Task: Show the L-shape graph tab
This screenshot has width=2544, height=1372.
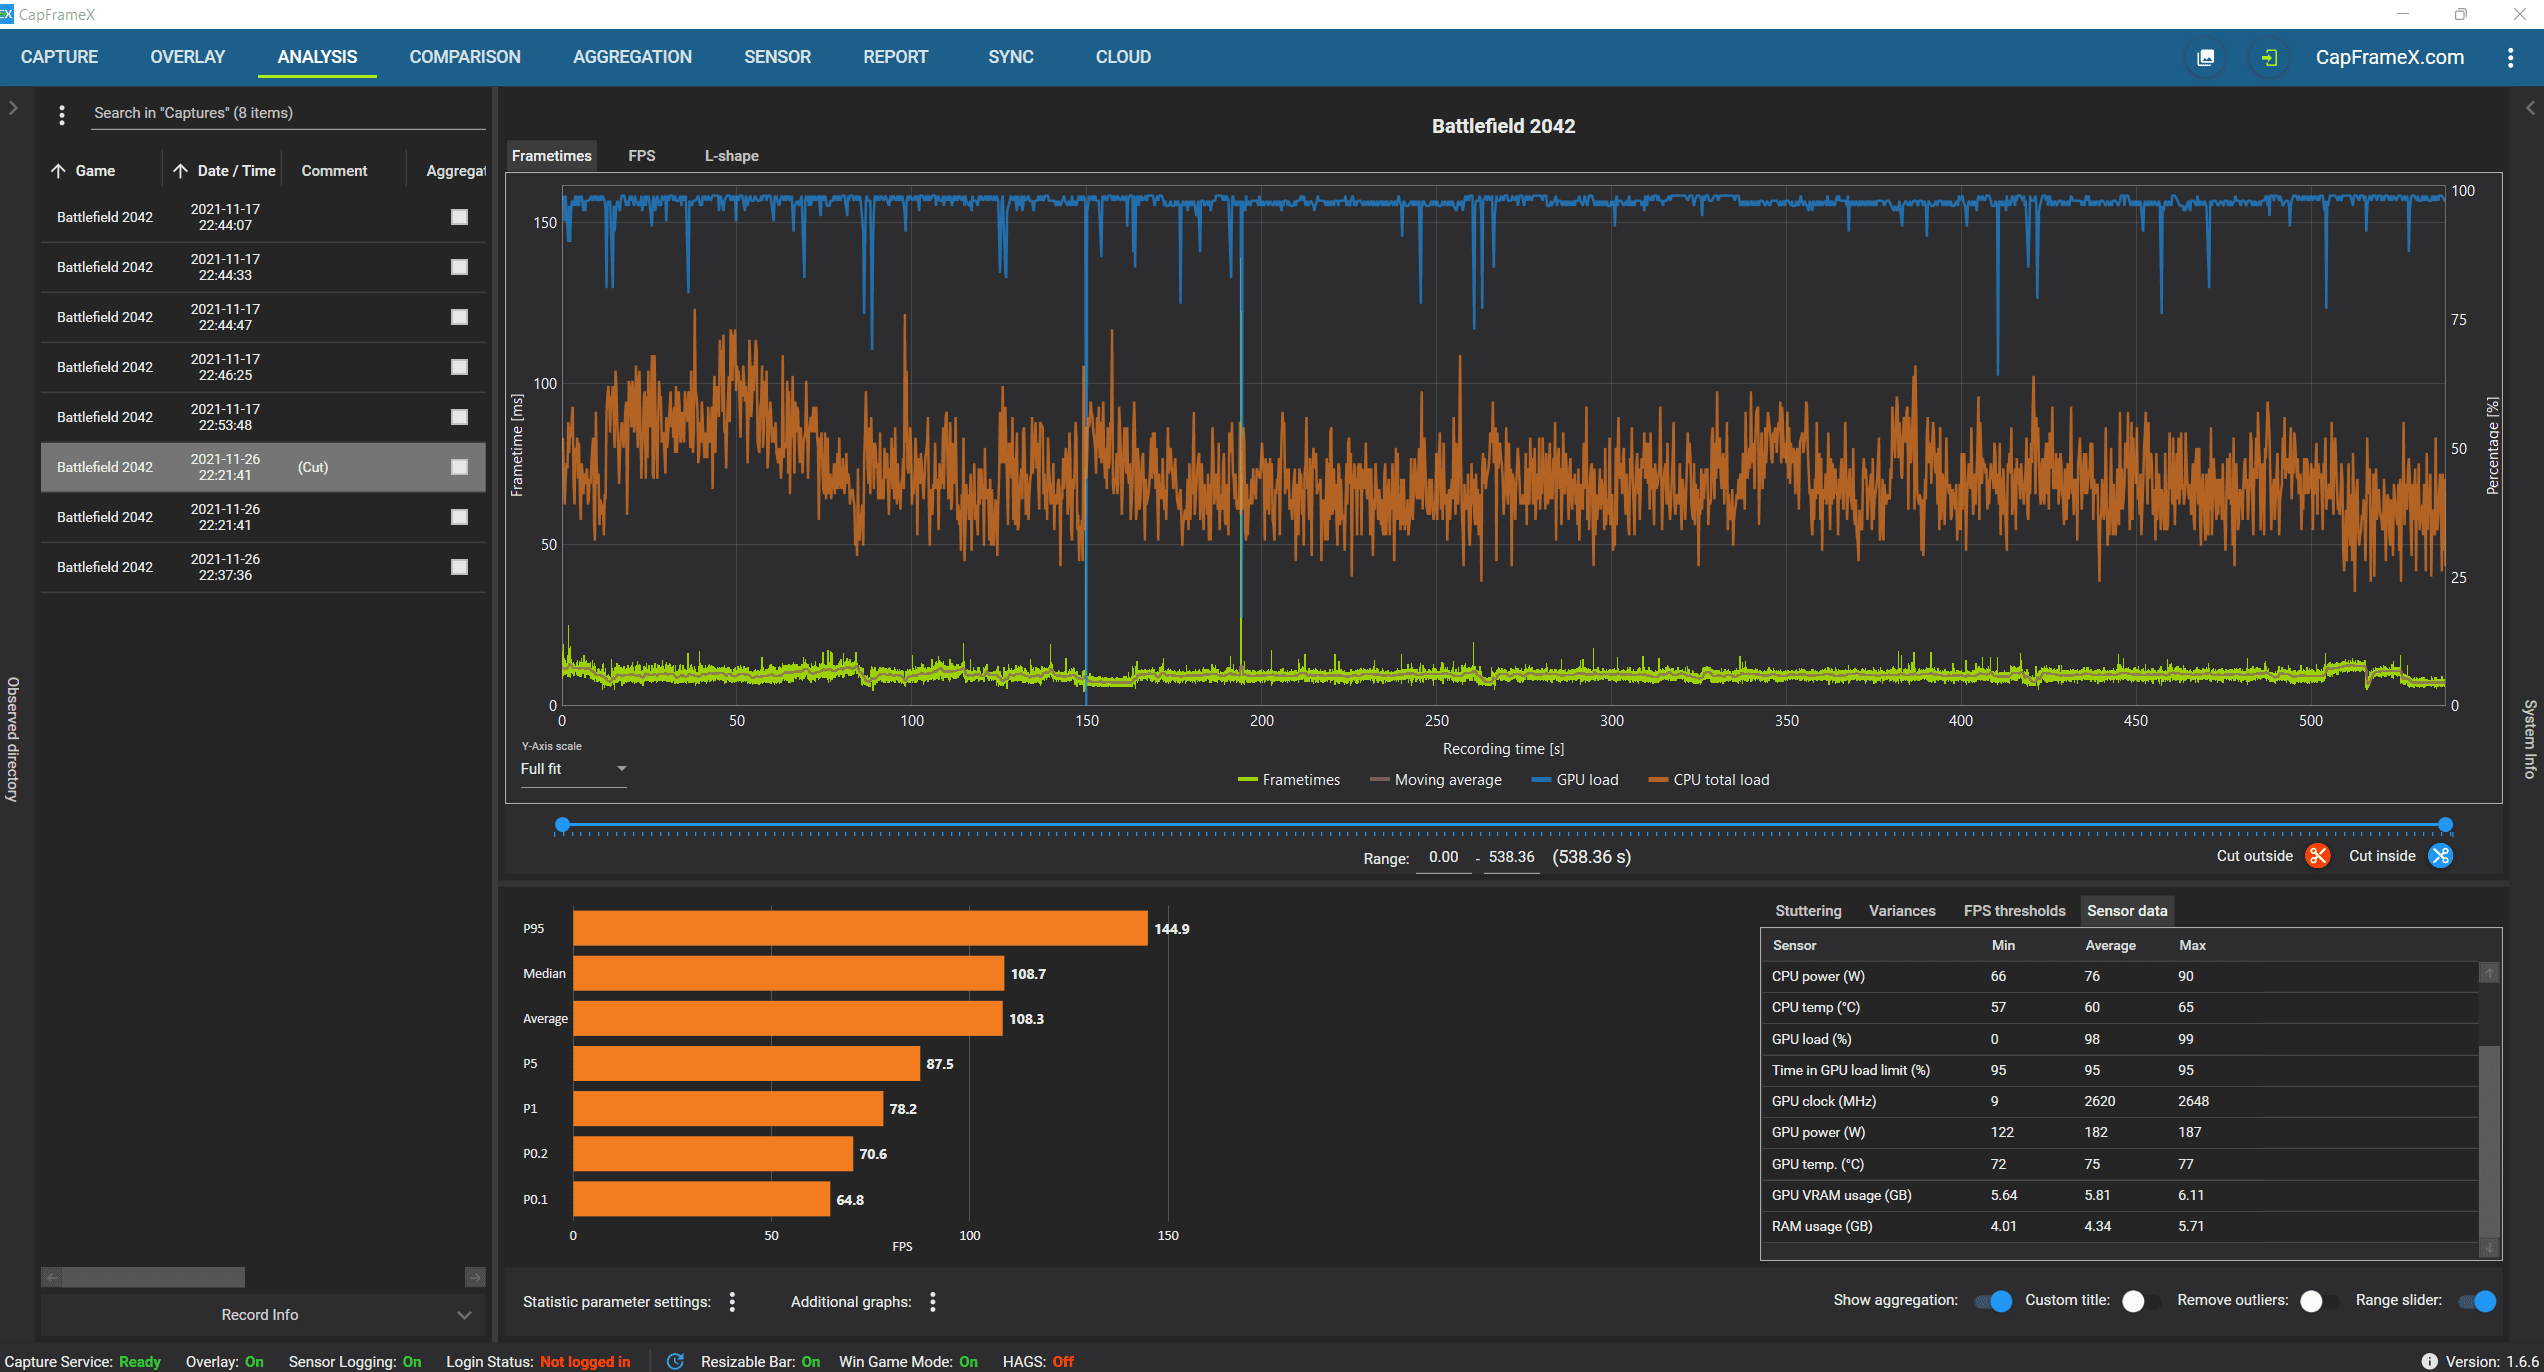Action: [x=731, y=156]
